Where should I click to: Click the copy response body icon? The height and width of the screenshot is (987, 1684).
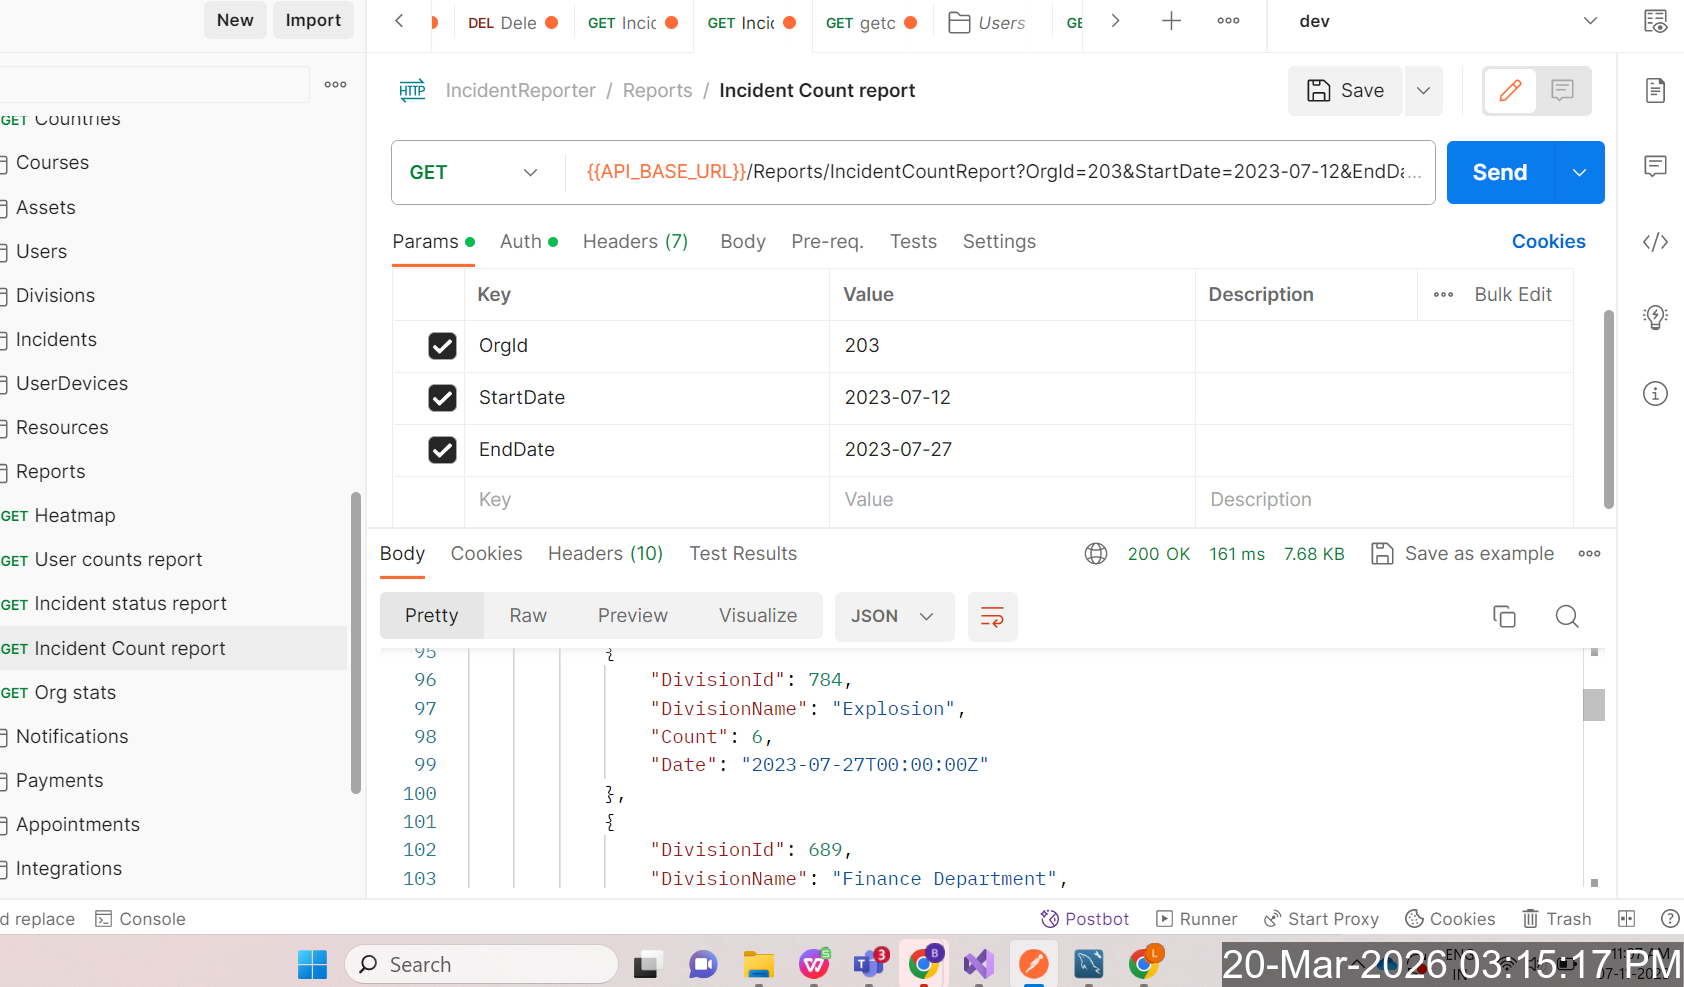1504,616
